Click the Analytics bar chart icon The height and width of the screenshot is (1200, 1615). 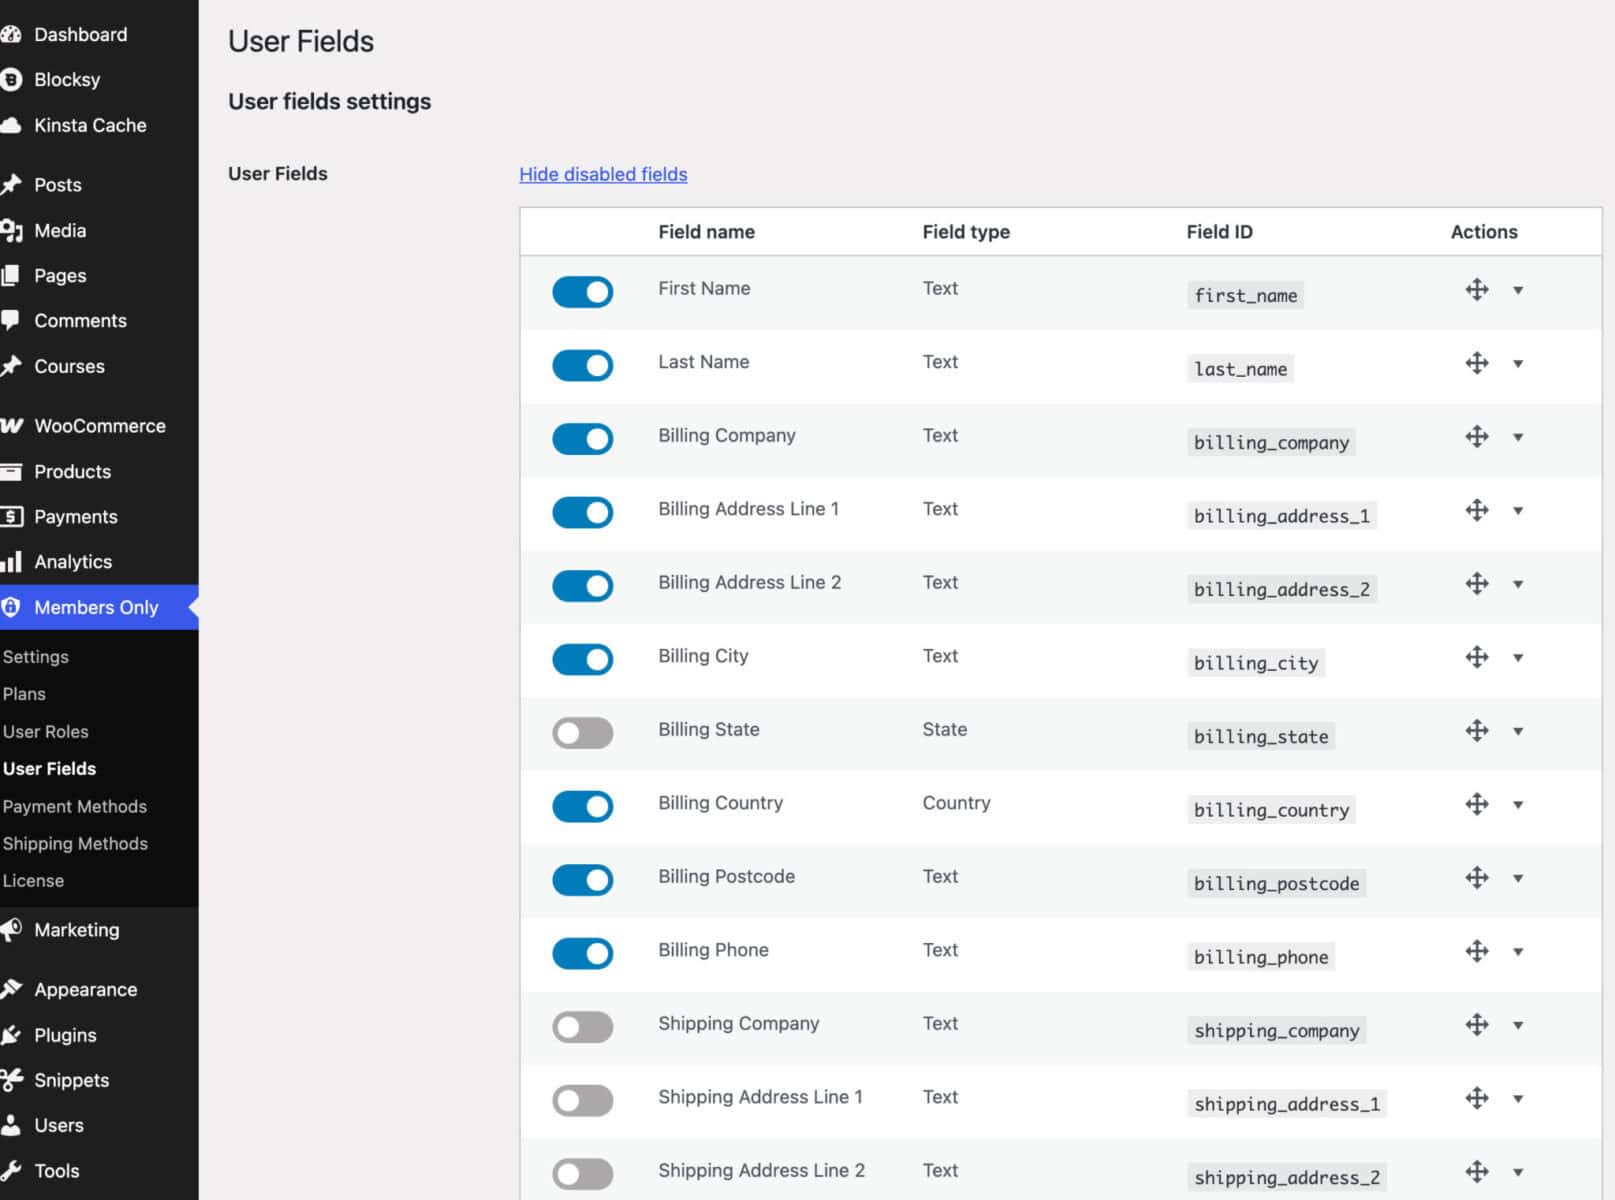click(11, 562)
